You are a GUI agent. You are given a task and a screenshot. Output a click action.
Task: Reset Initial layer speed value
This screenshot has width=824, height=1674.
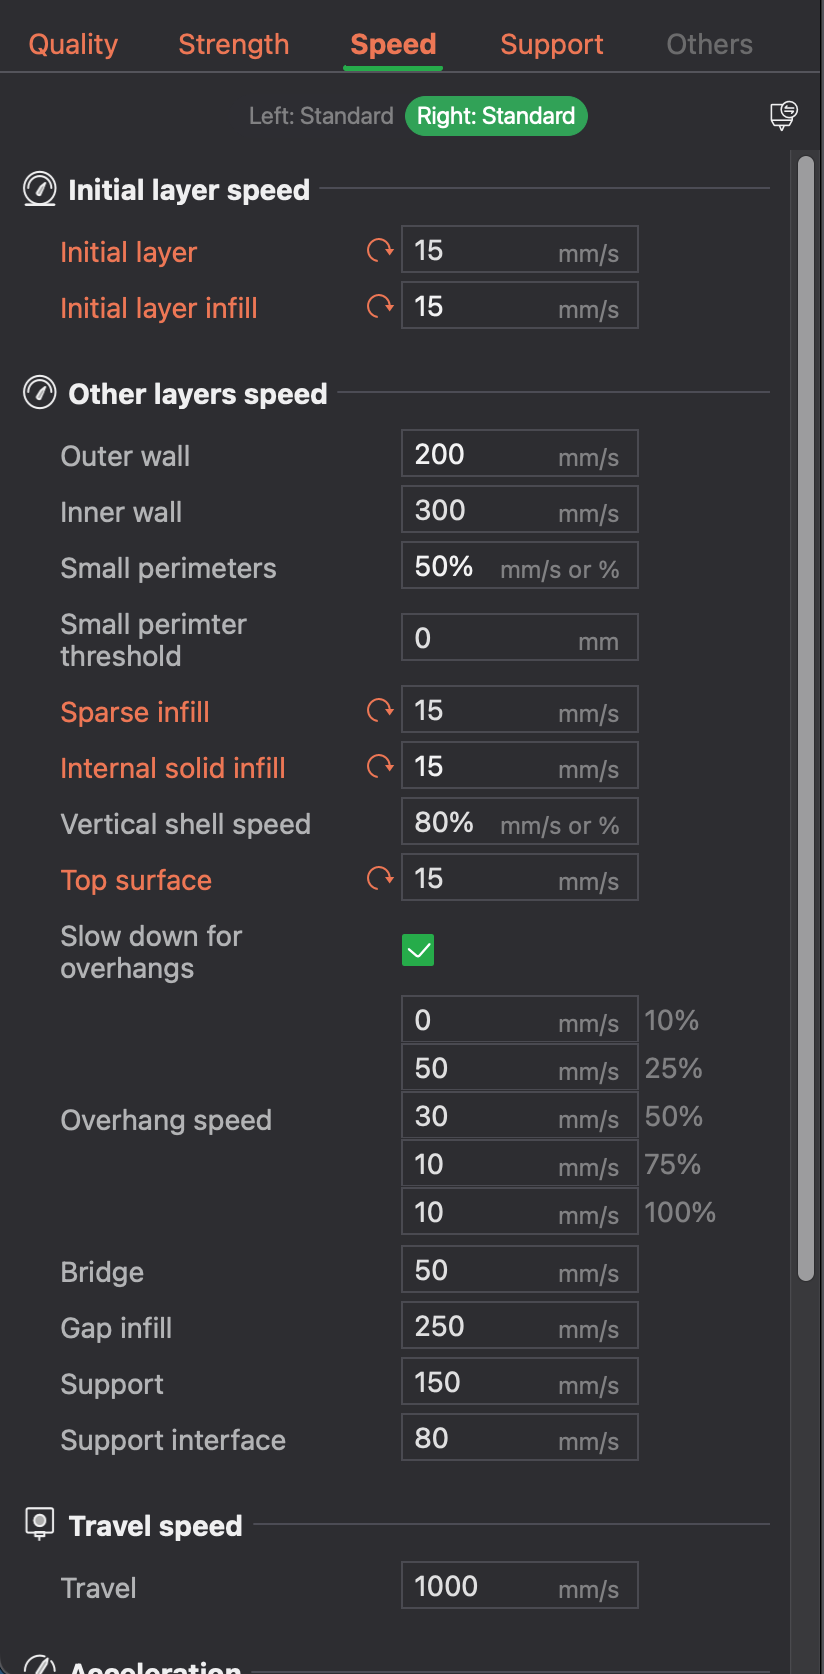coord(380,250)
